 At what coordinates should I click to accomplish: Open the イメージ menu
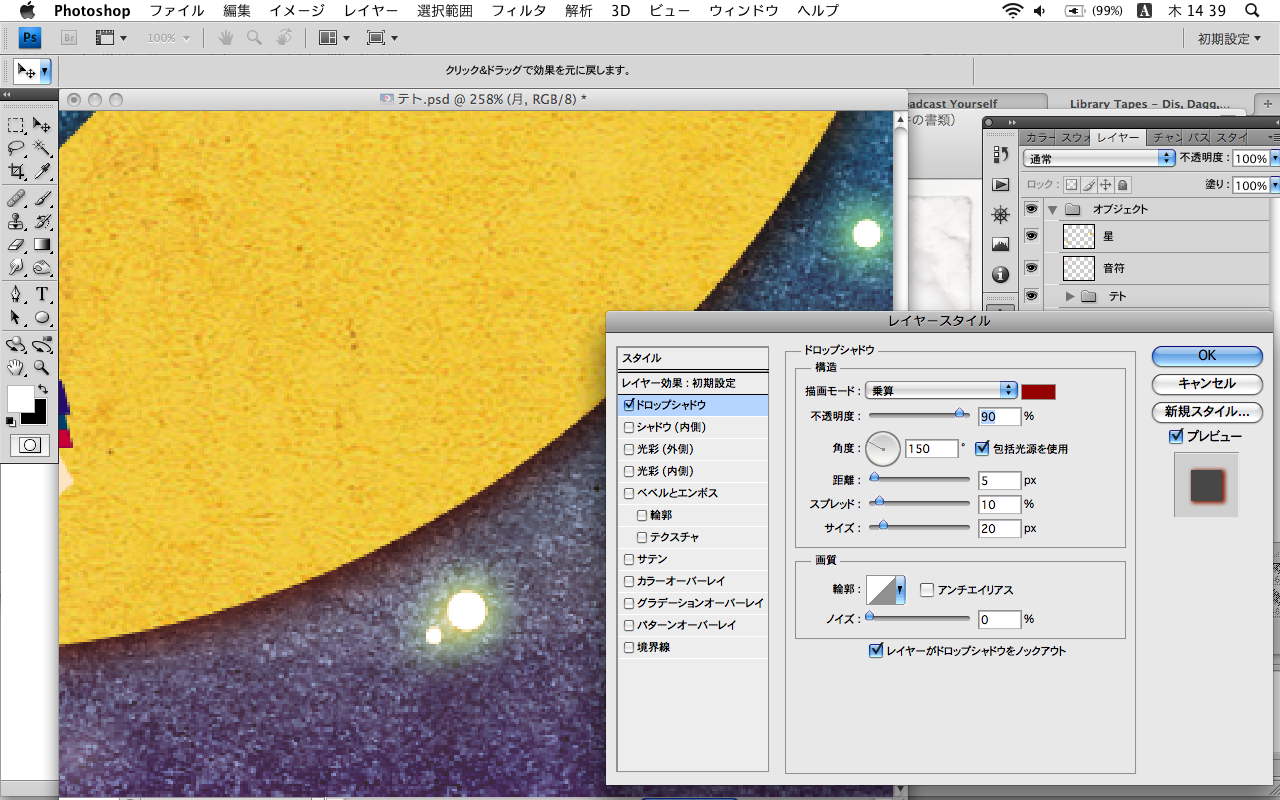297,11
